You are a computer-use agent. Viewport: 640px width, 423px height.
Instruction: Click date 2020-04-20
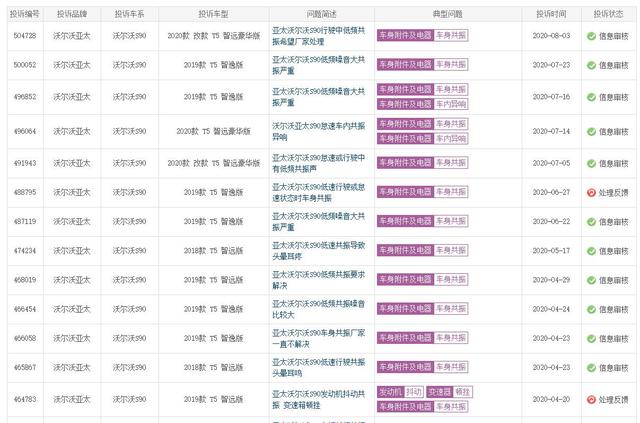pos(551,399)
